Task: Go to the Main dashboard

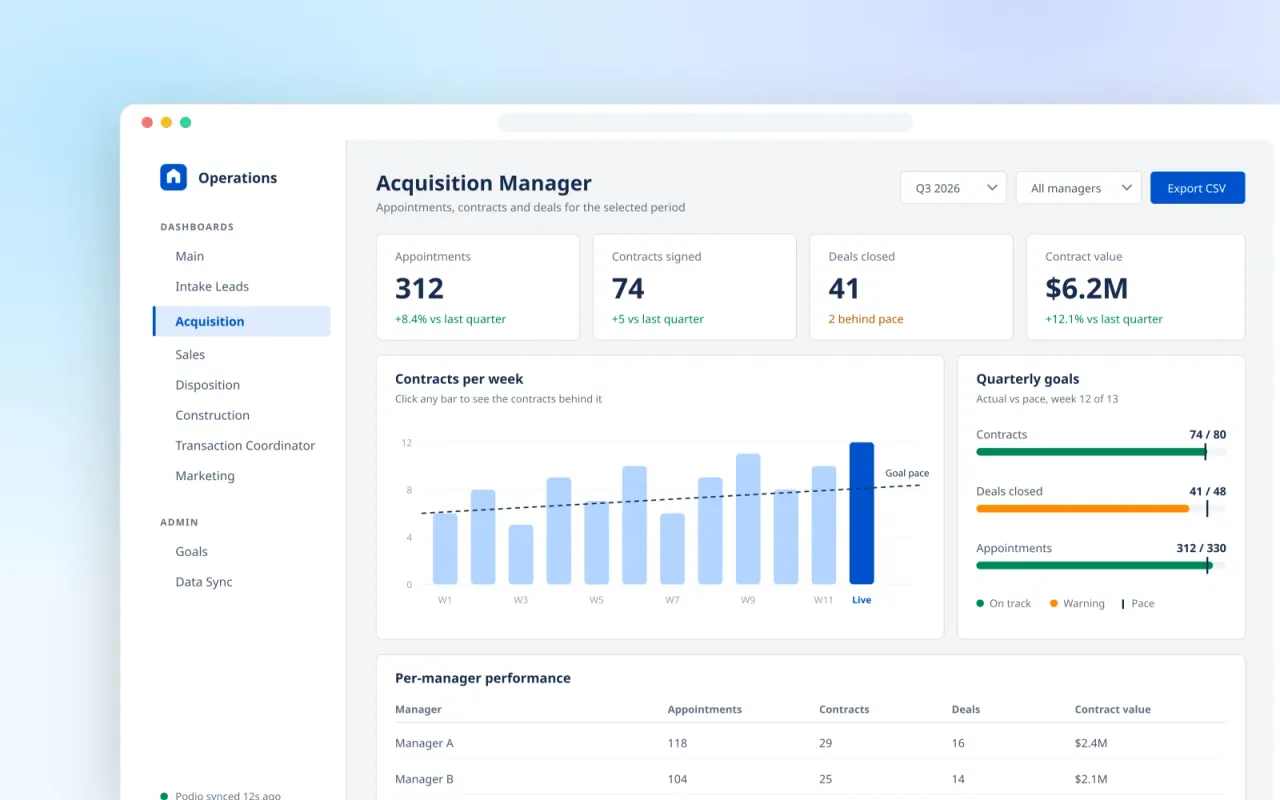Action: coord(190,256)
